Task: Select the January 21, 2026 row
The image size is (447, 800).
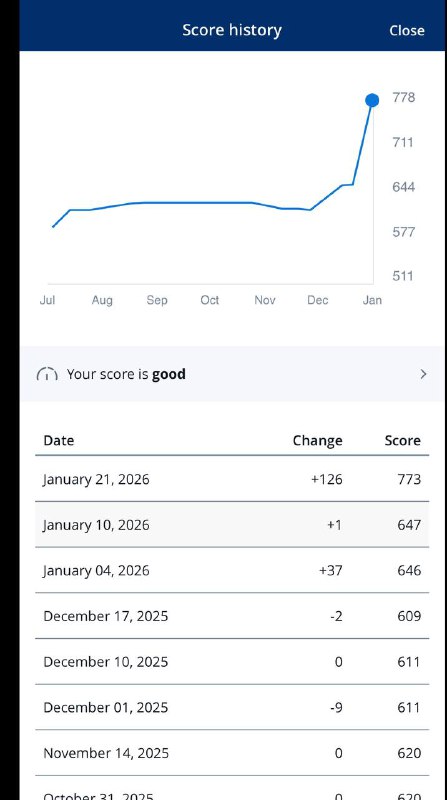Action: click(x=232, y=479)
